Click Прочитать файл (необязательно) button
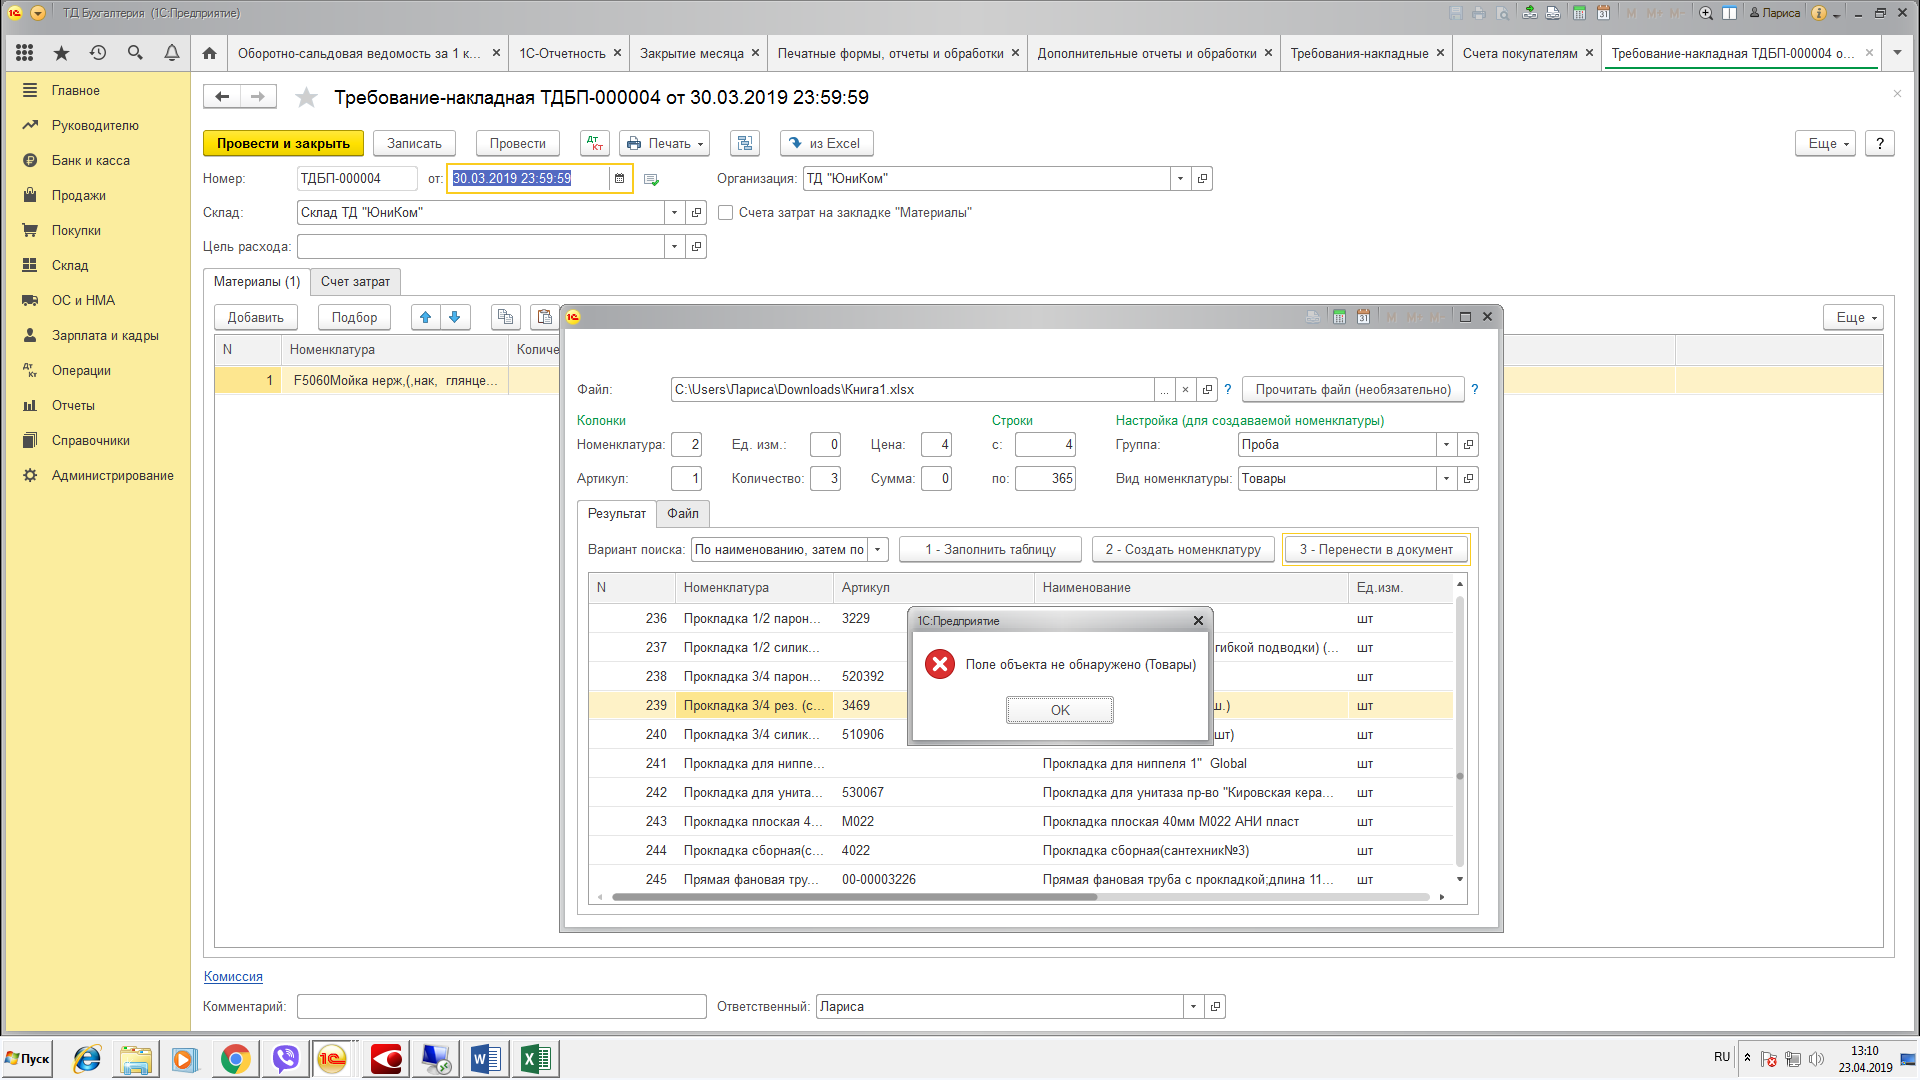Screen dimensions: 1920x1080 click(x=1353, y=390)
